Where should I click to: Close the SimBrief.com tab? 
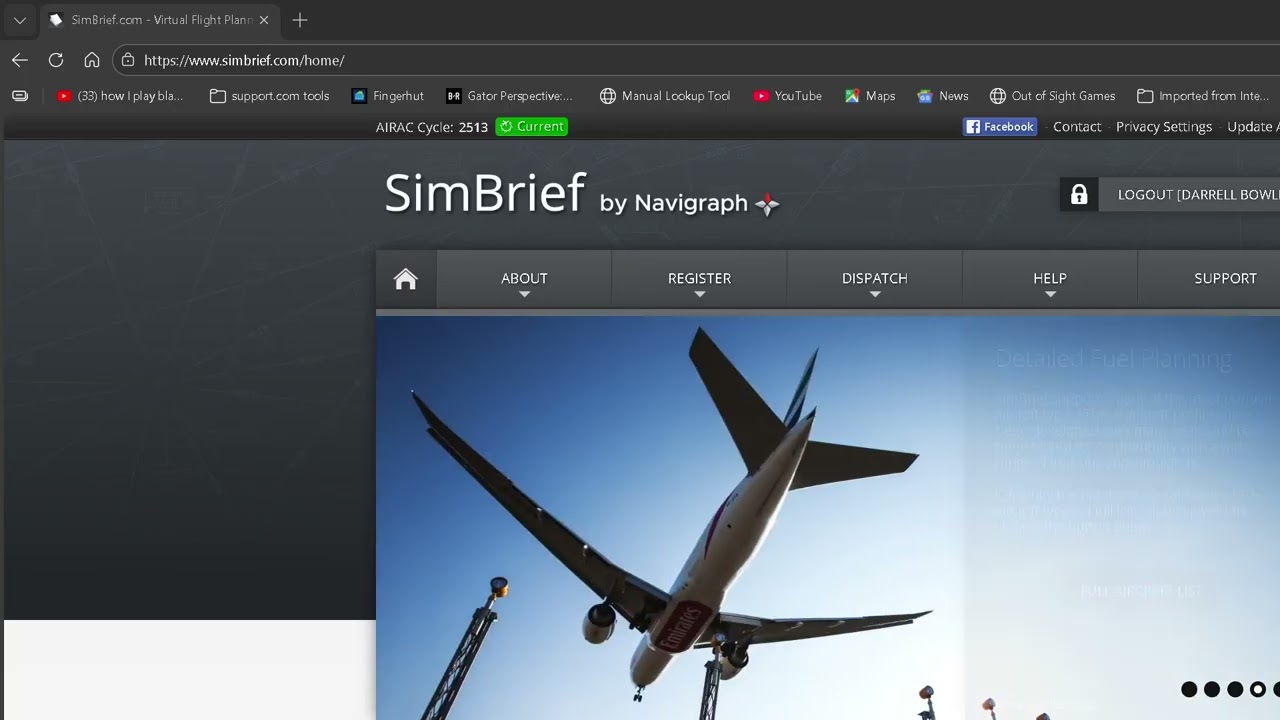click(x=264, y=20)
